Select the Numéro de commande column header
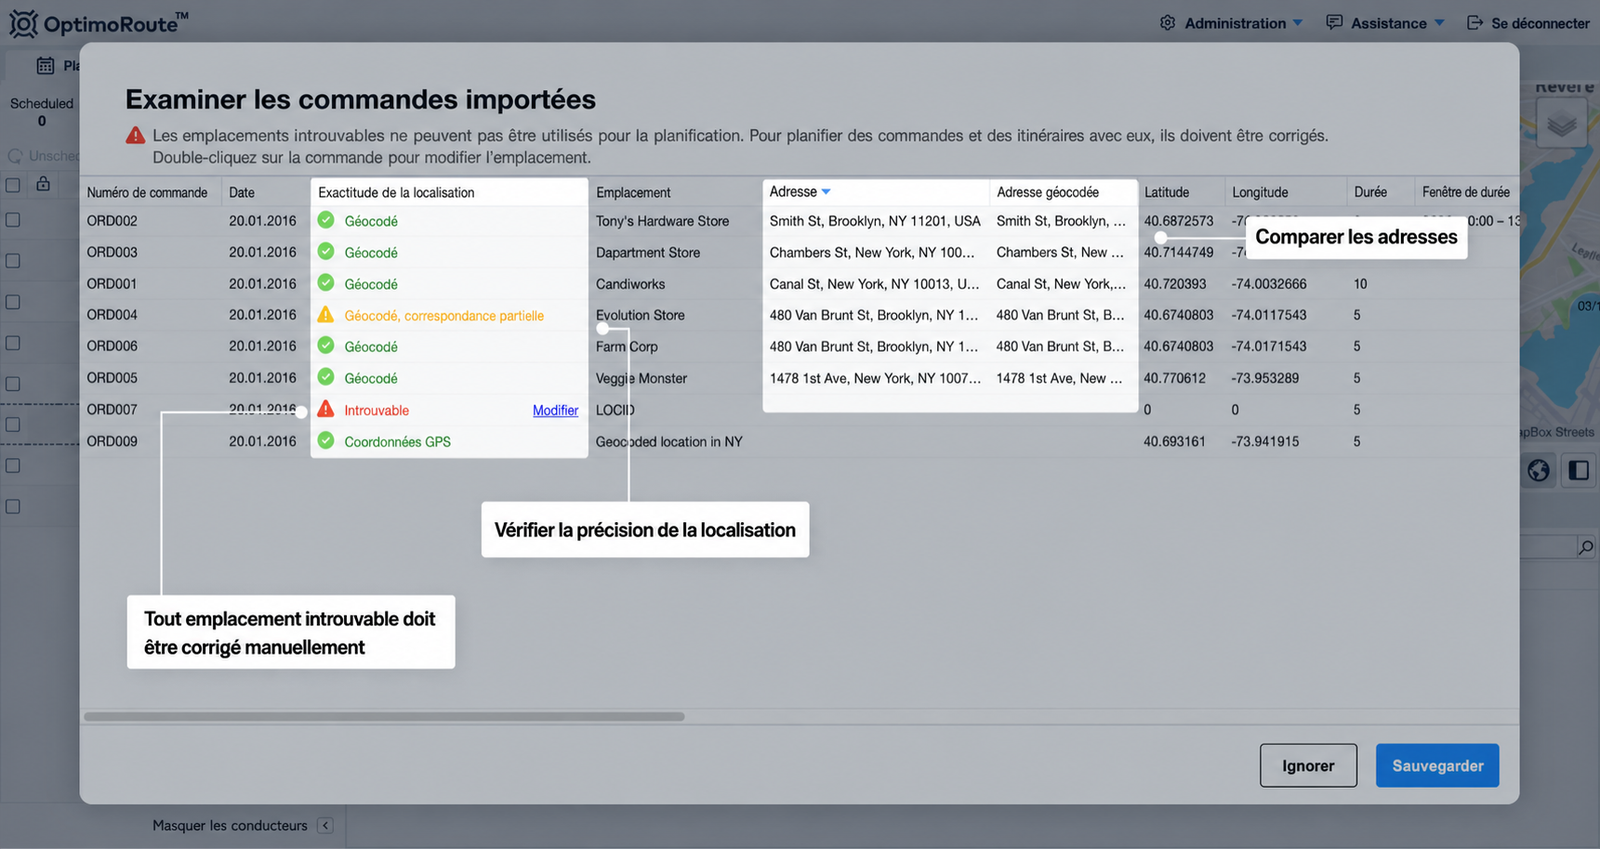 (x=147, y=192)
